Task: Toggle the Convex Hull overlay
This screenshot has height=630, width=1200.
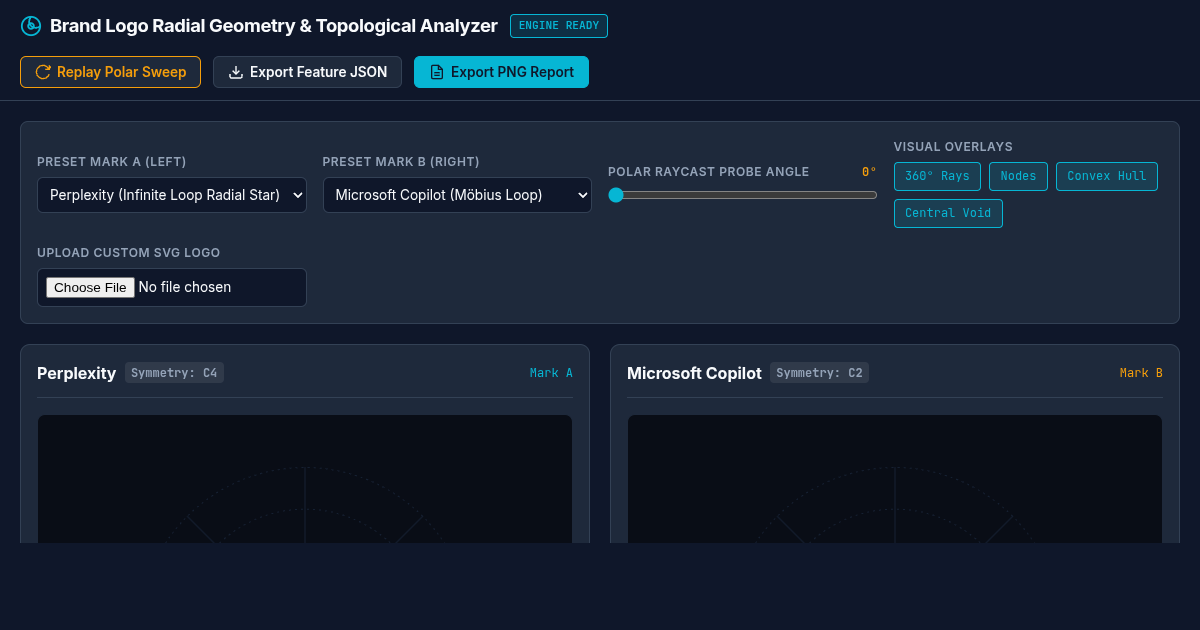Action: pos(1107,176)
